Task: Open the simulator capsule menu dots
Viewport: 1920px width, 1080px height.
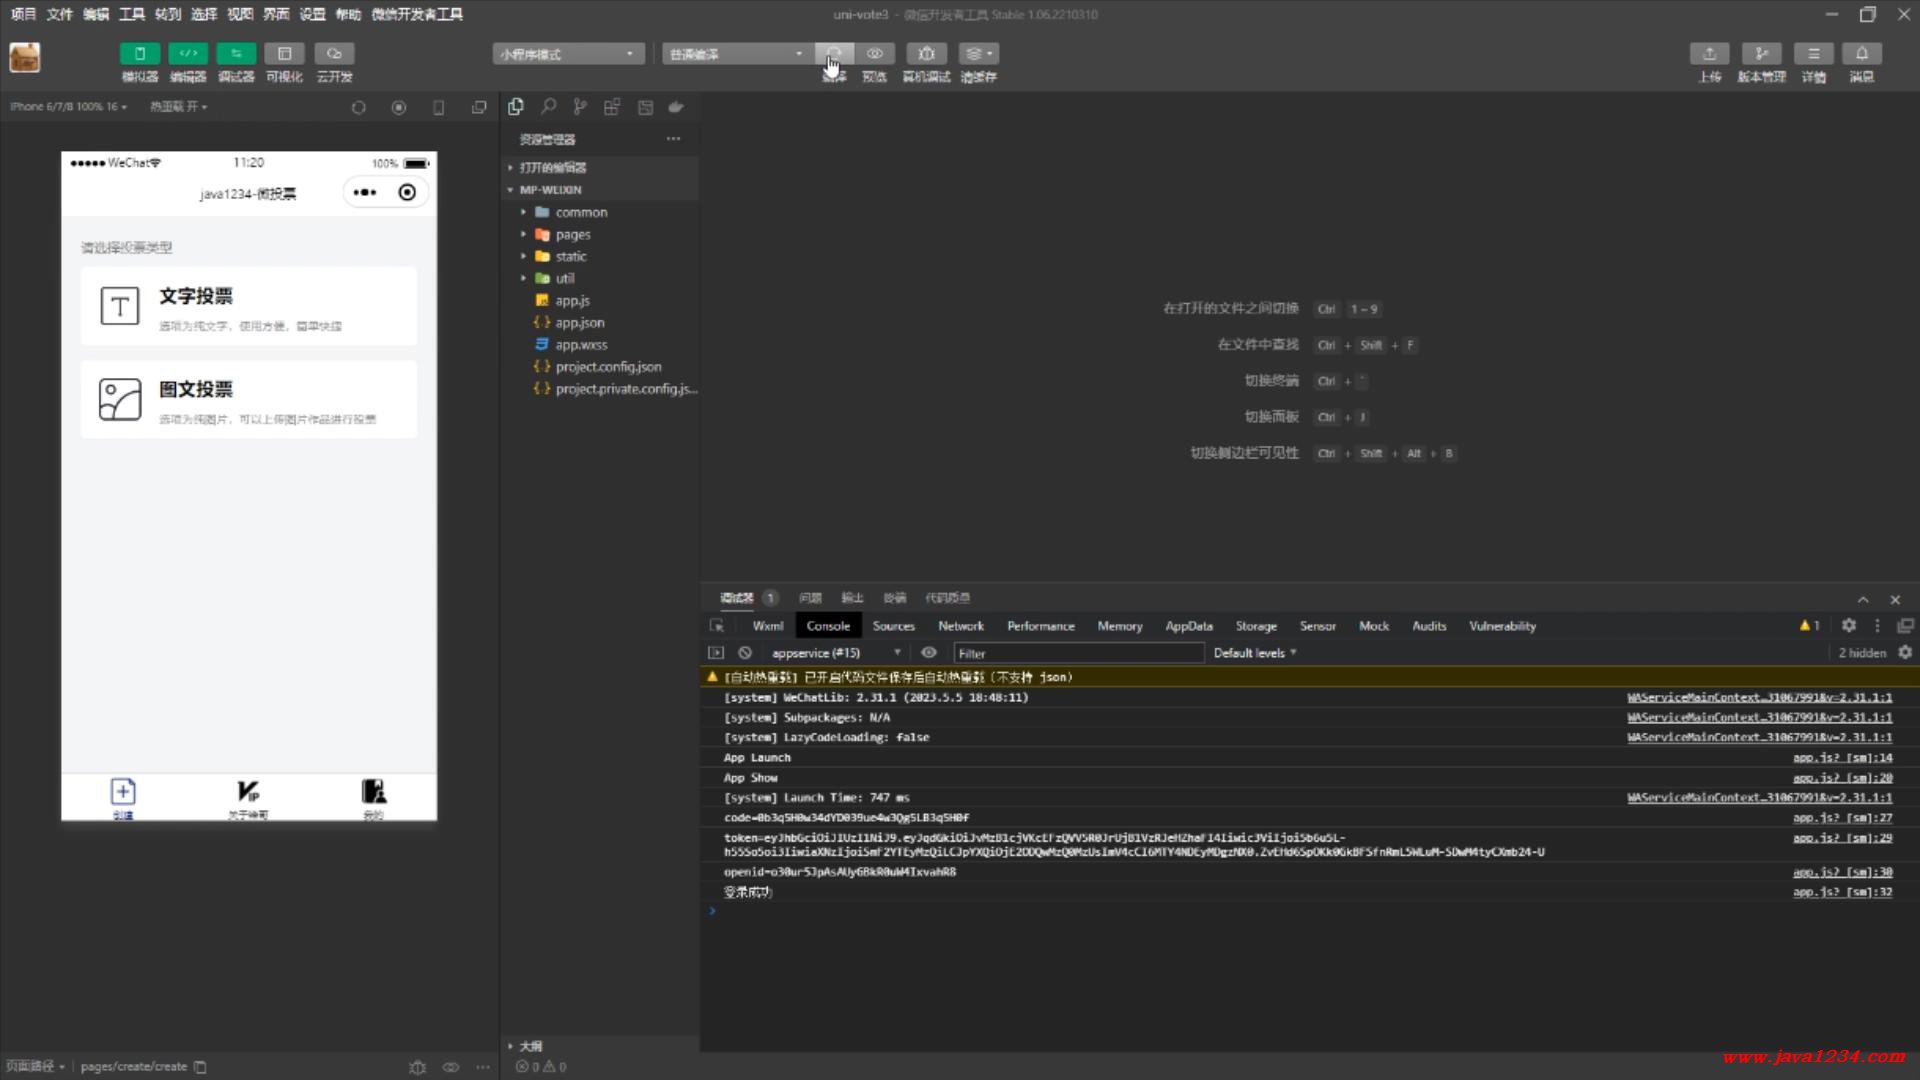Action: click(x=365, y=192)
